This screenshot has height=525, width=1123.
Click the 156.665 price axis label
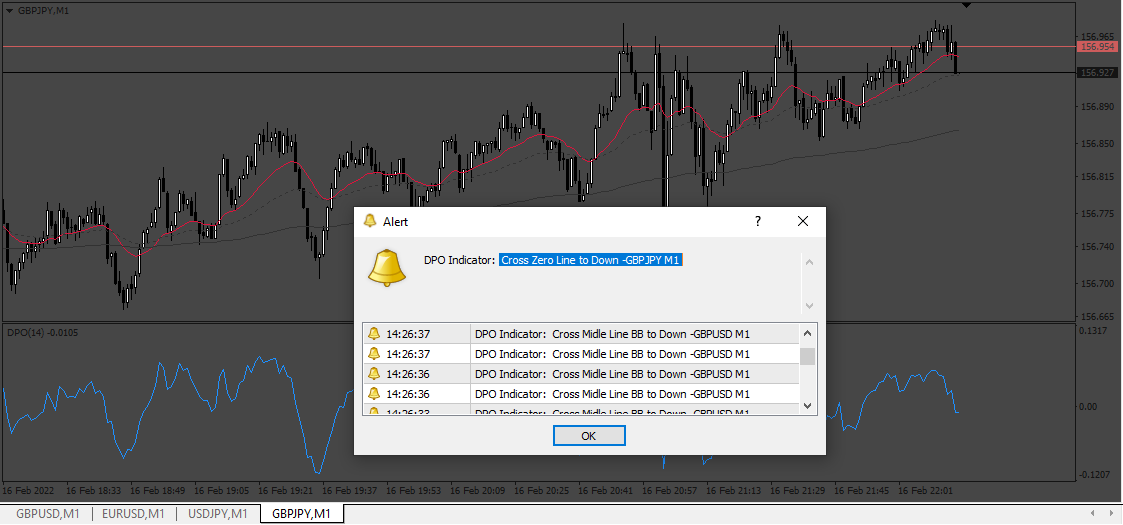pyautogui.click(x=1095, y=316)
